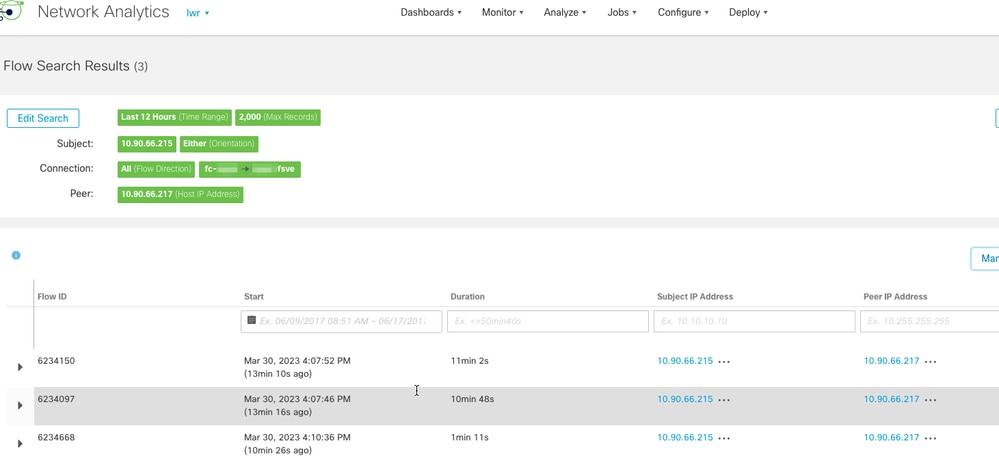Click the 2,000 Max Records tag
999x465 pixels.
[x=278, y=117]
